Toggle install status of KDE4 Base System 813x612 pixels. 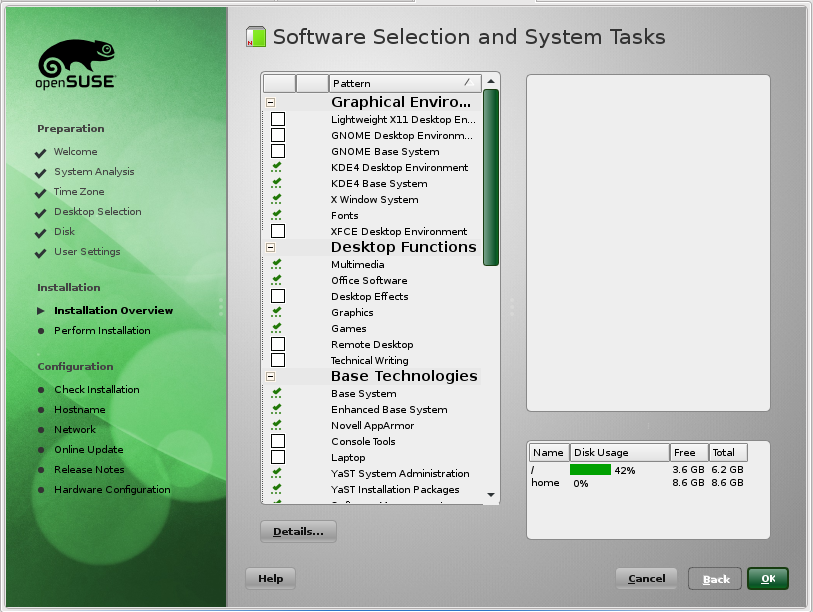(277, 183)
